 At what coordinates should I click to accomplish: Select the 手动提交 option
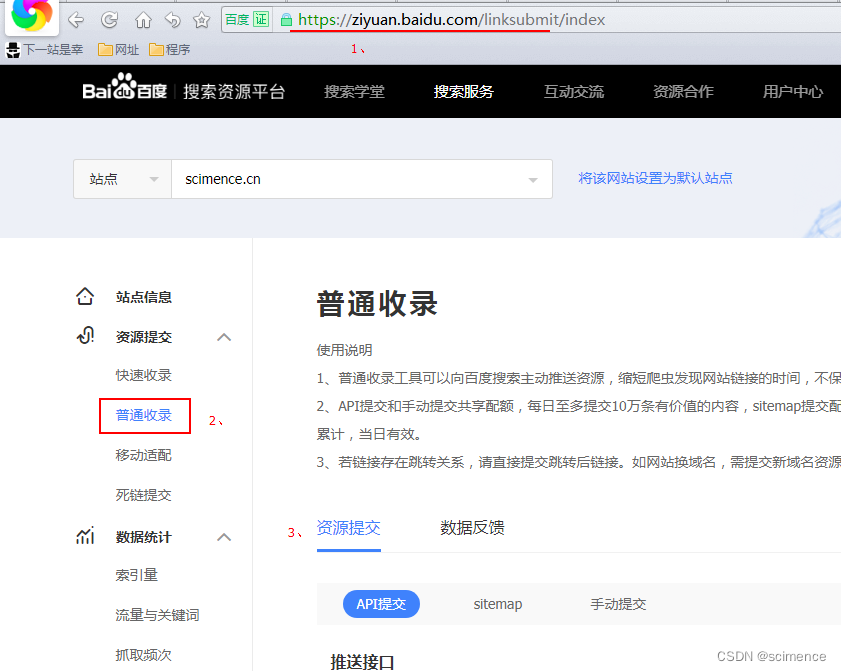(618, 604)
